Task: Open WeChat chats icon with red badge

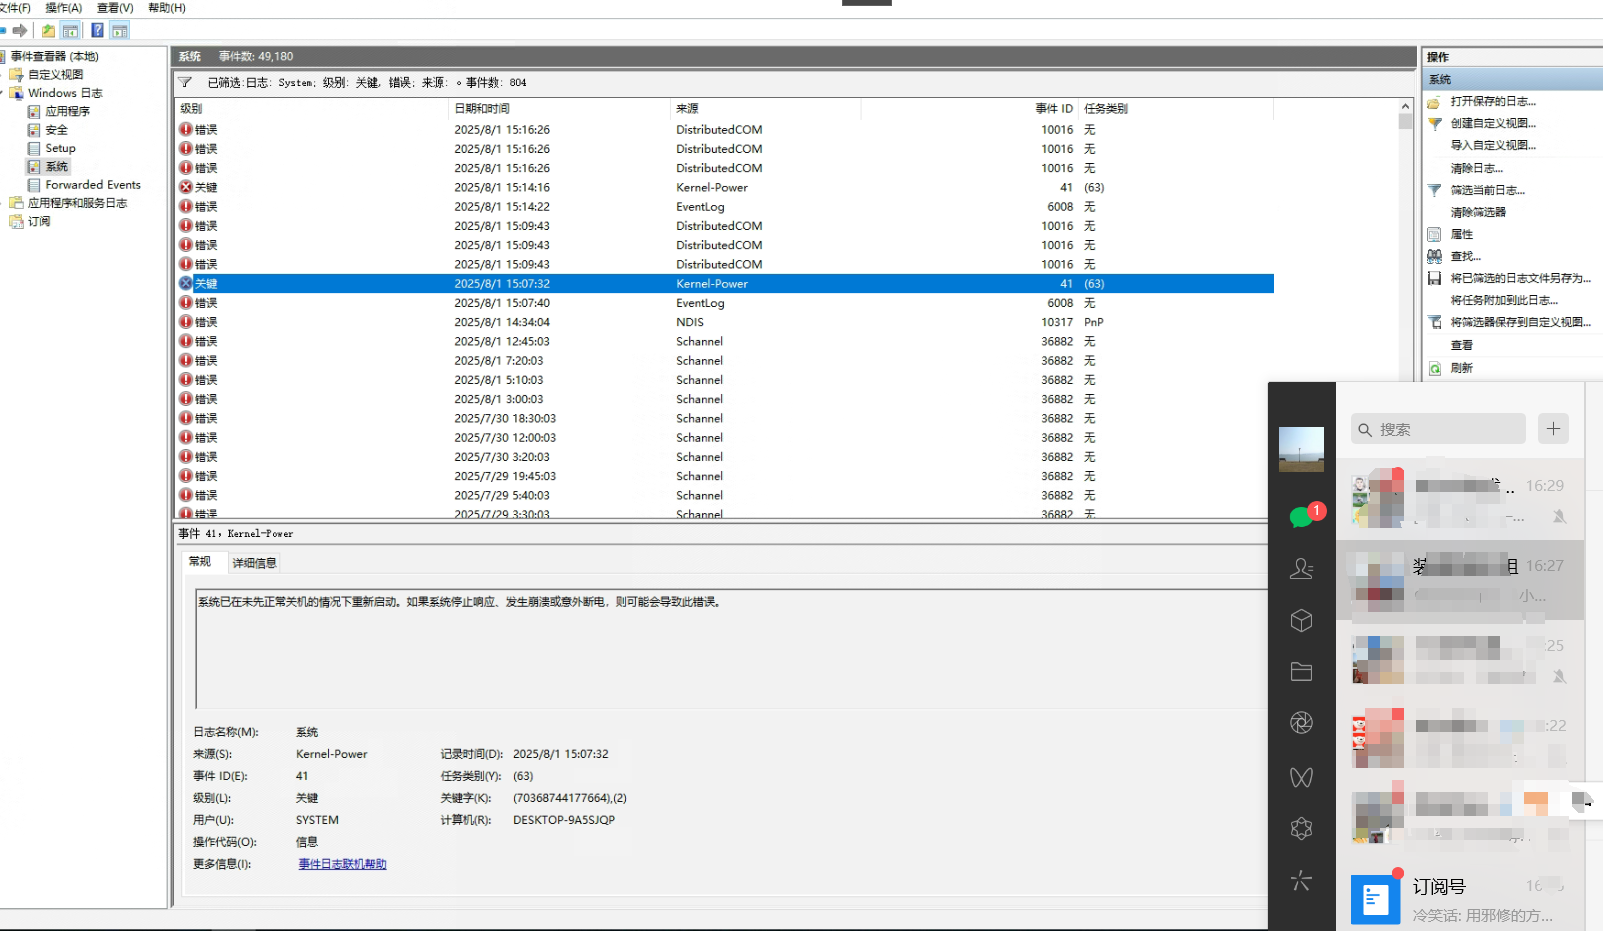Action: 1301,517
